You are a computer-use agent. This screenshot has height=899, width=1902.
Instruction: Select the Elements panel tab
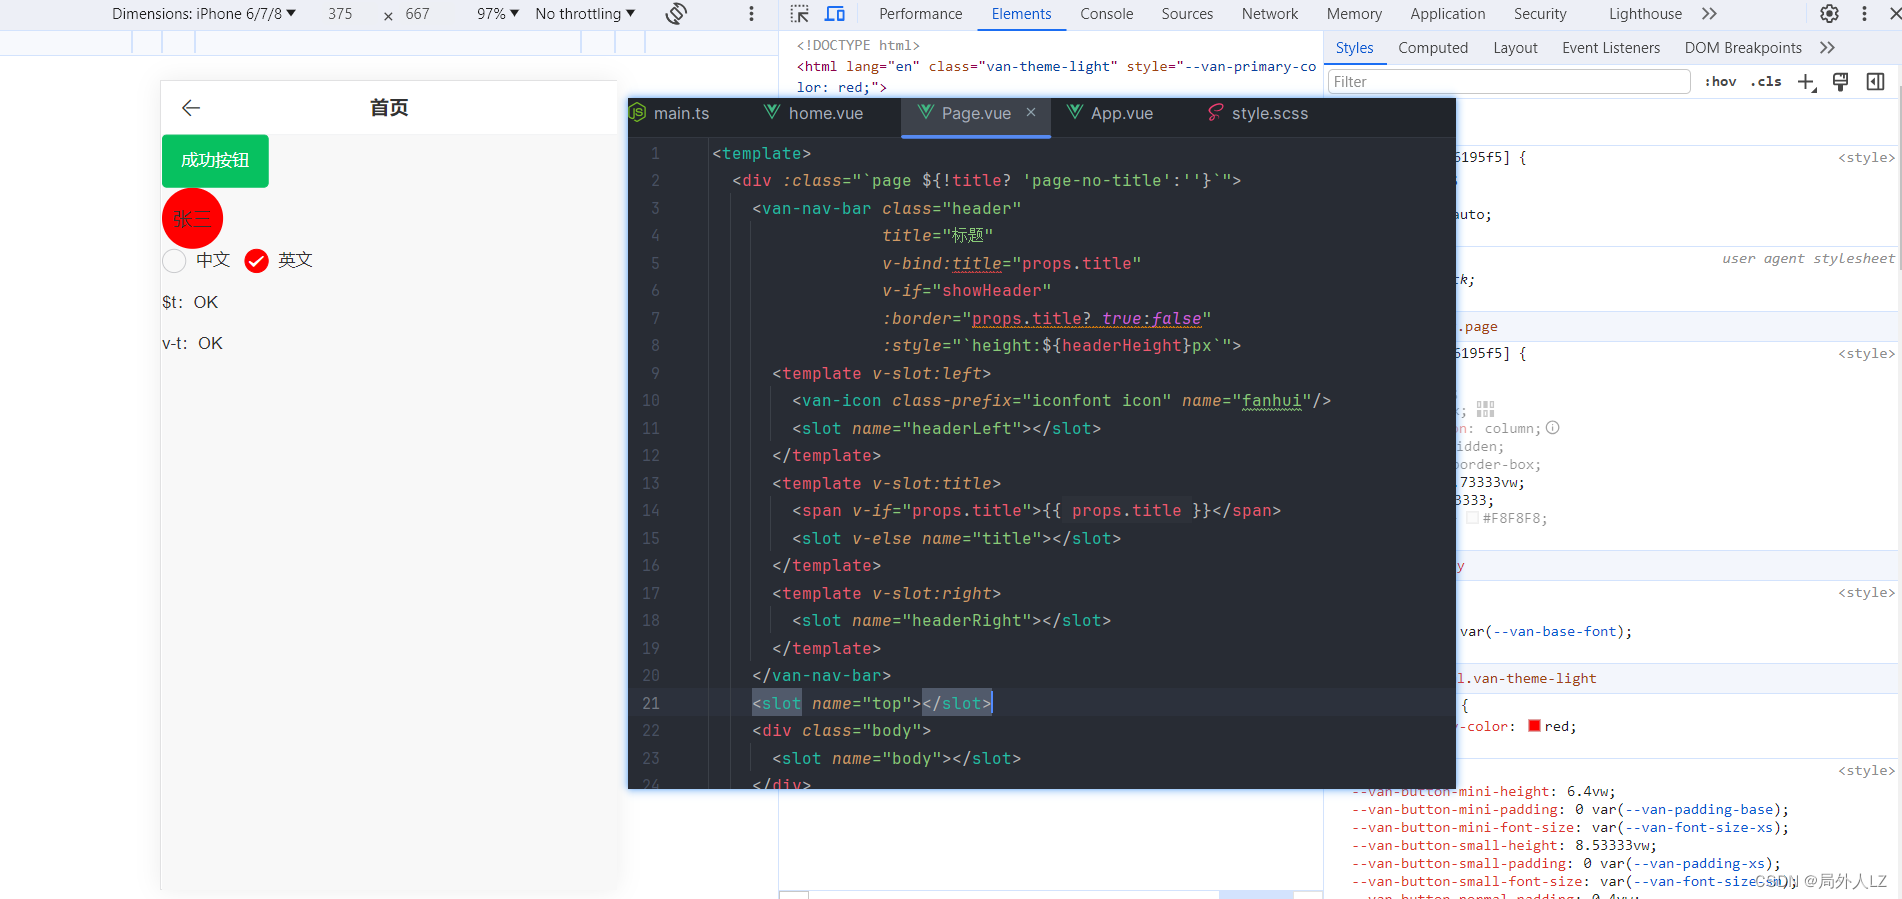tap(1021, 14)
